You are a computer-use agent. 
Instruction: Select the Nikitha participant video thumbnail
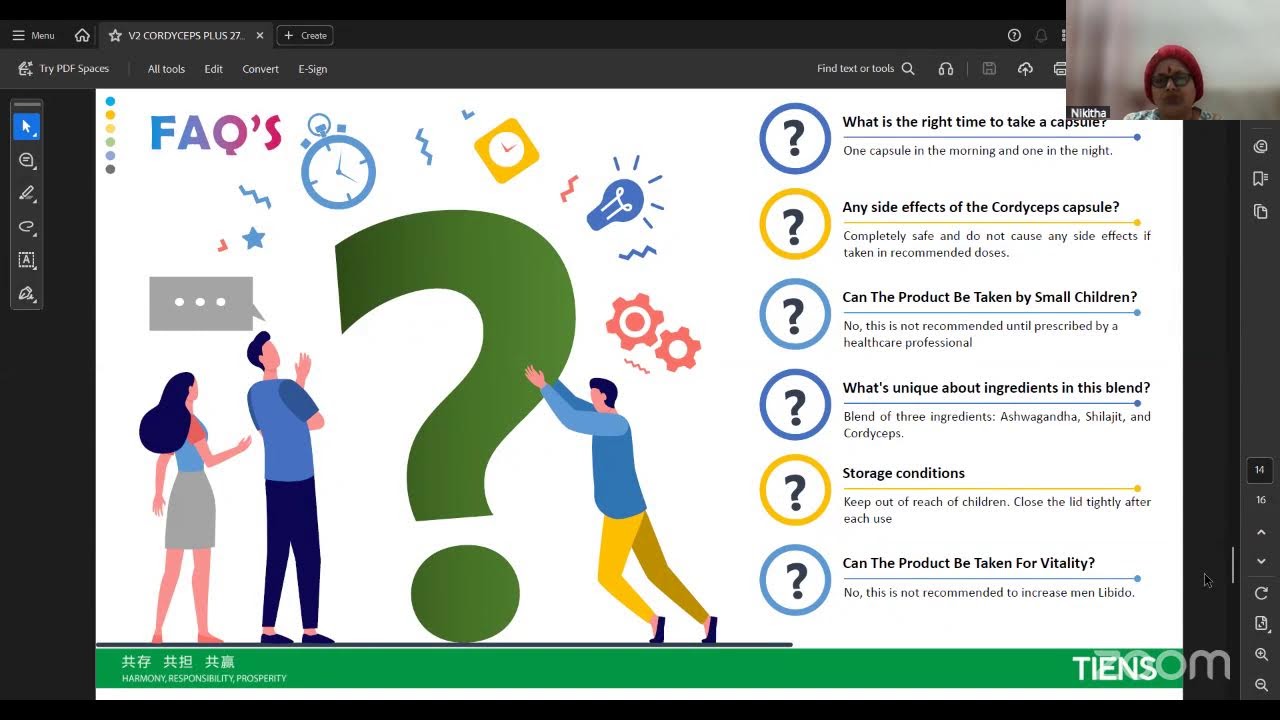coord(1172,60)
